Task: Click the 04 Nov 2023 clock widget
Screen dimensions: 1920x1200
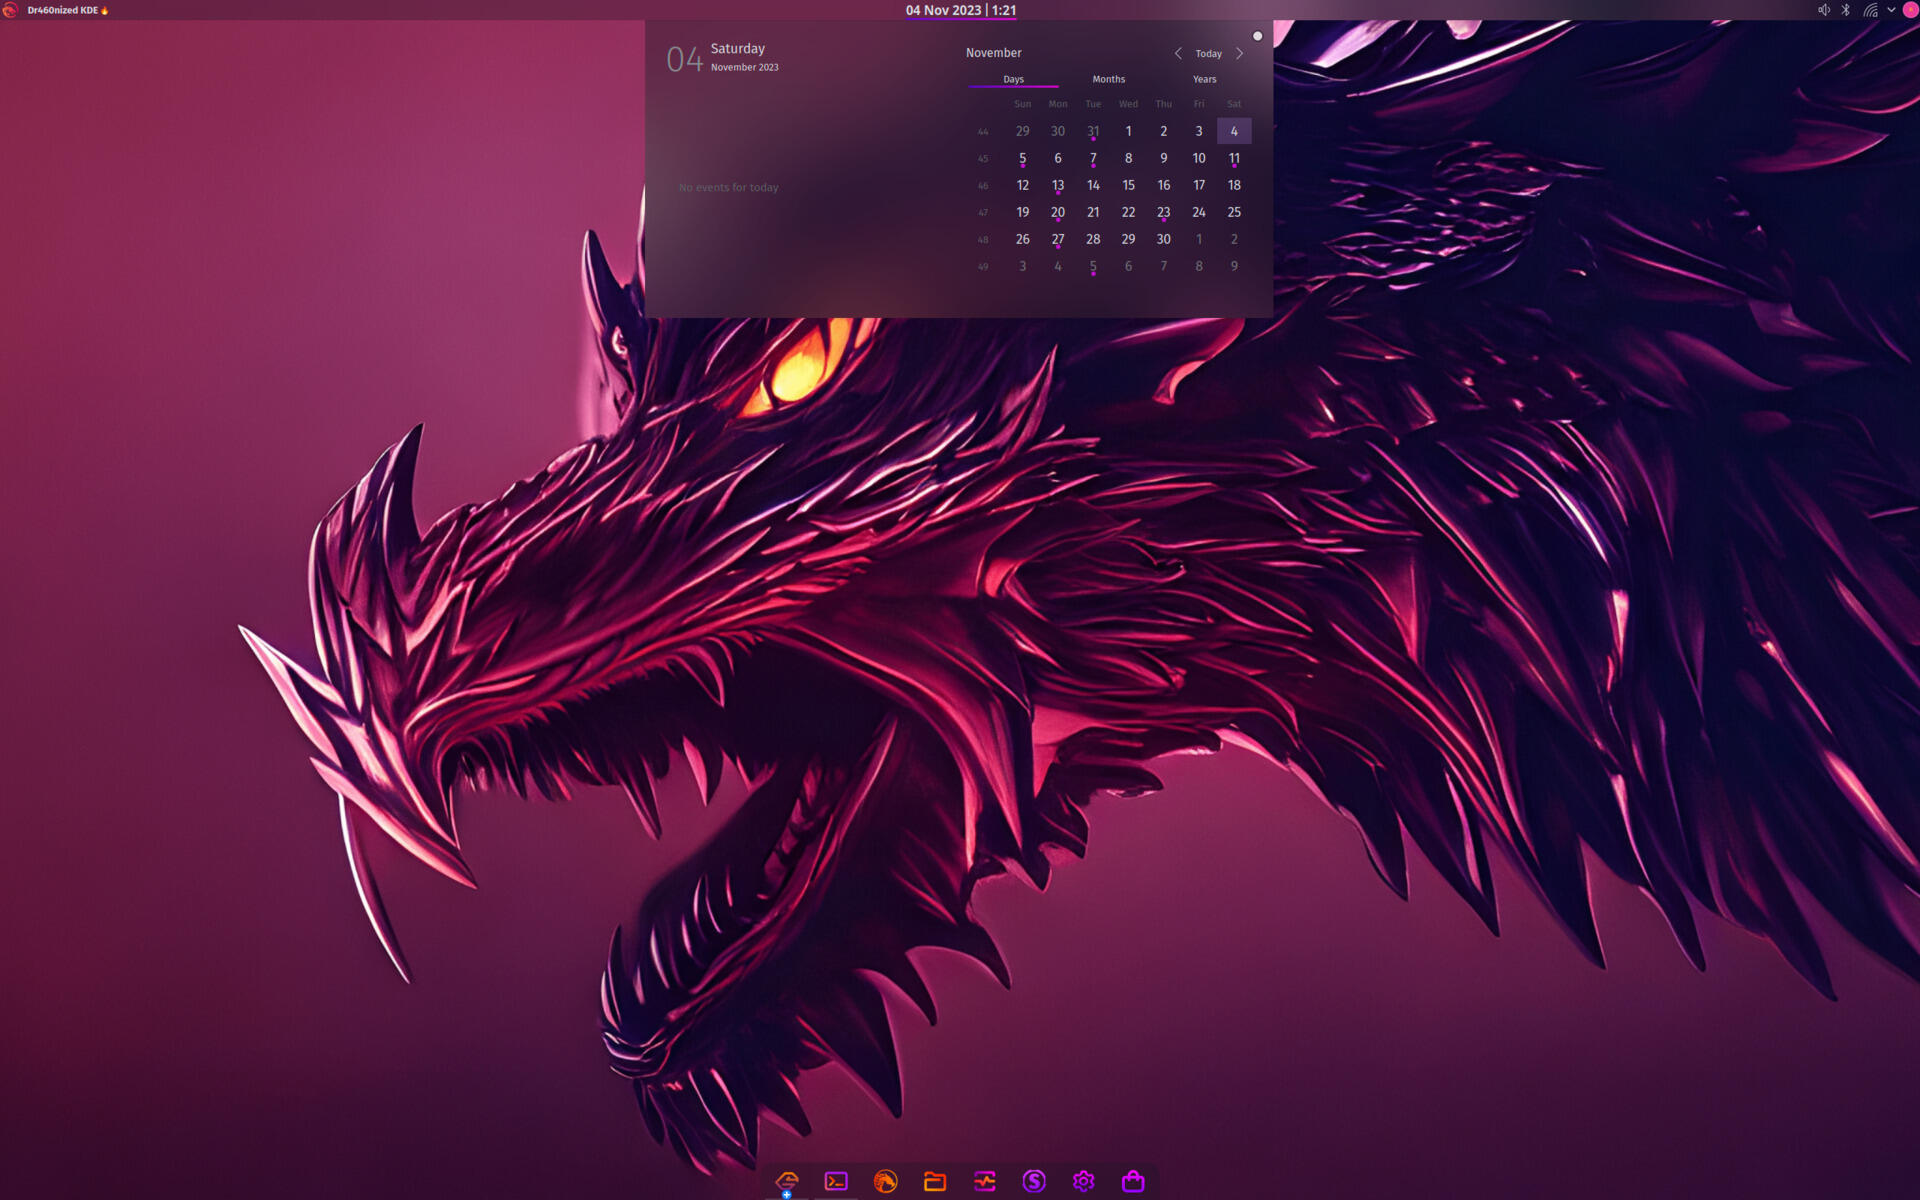Action: [961, 10]
